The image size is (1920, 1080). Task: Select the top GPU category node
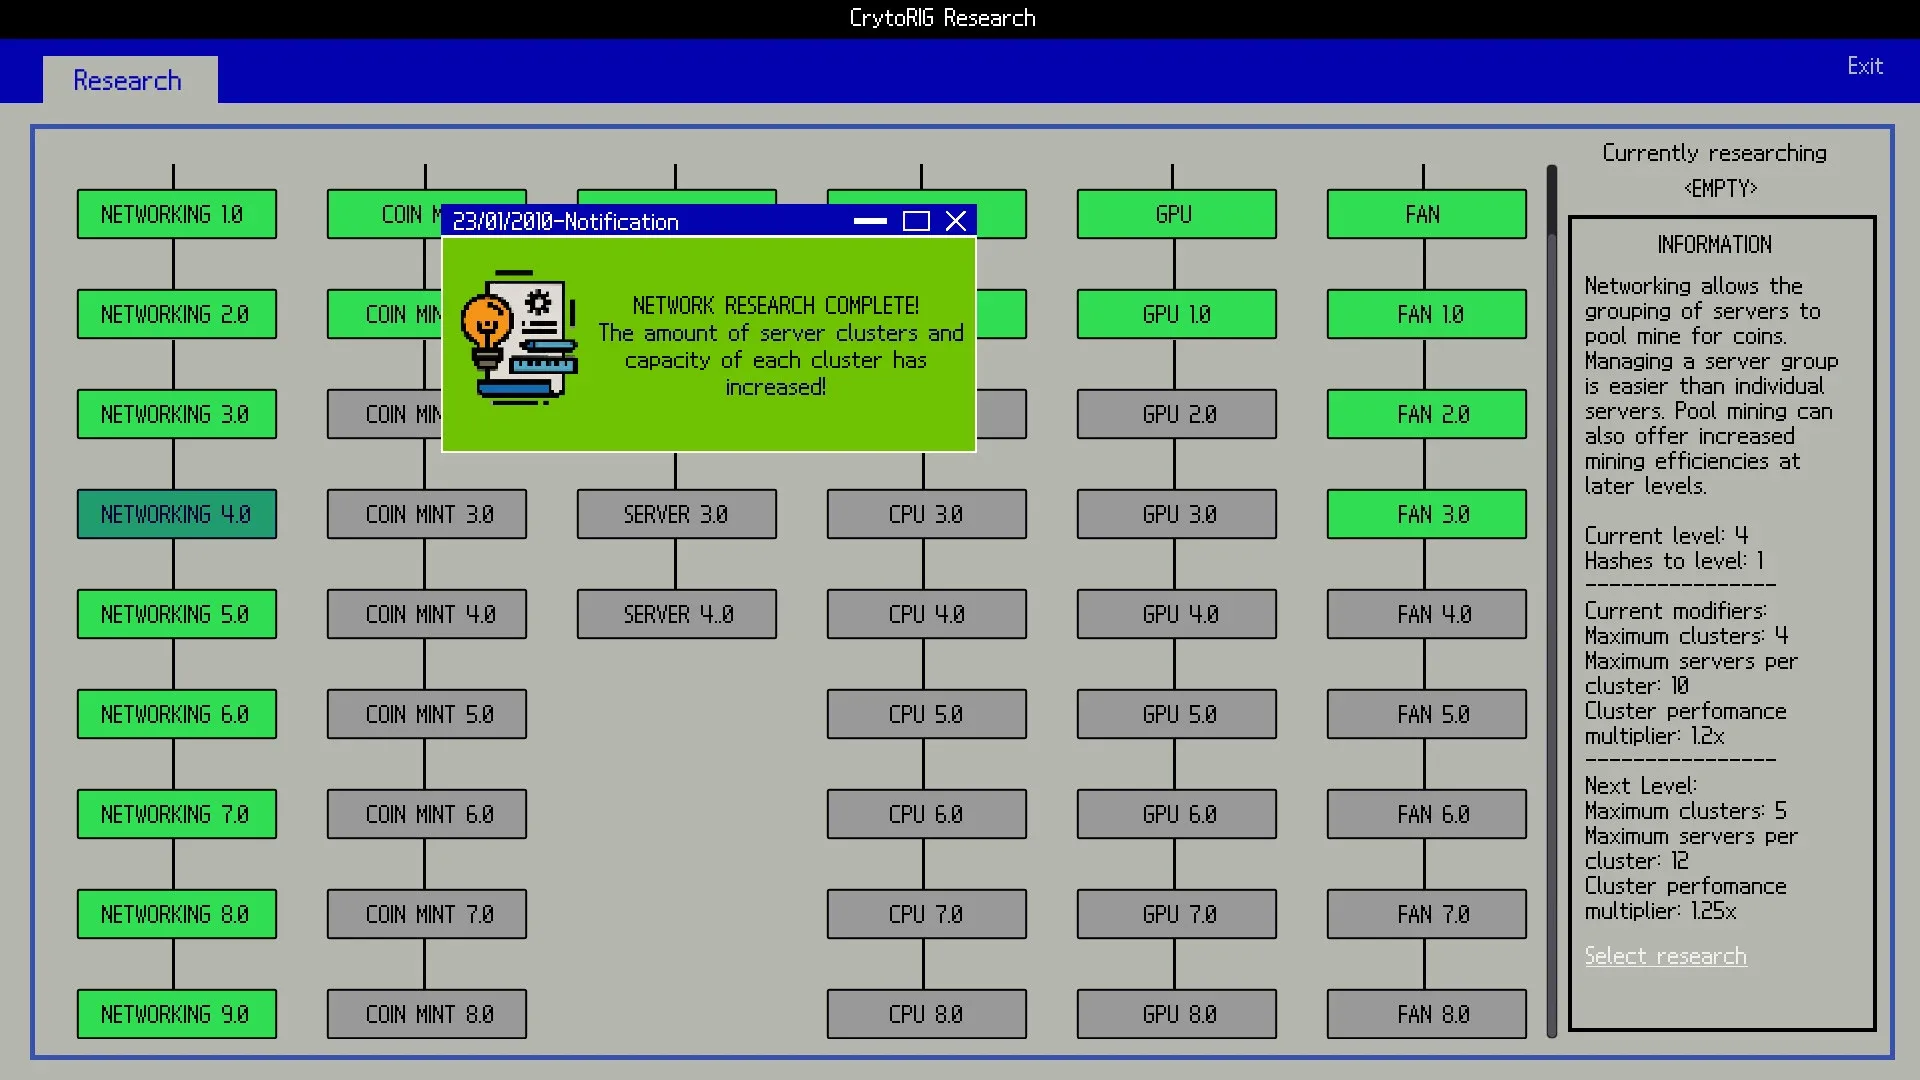(x=1176, y=214)
